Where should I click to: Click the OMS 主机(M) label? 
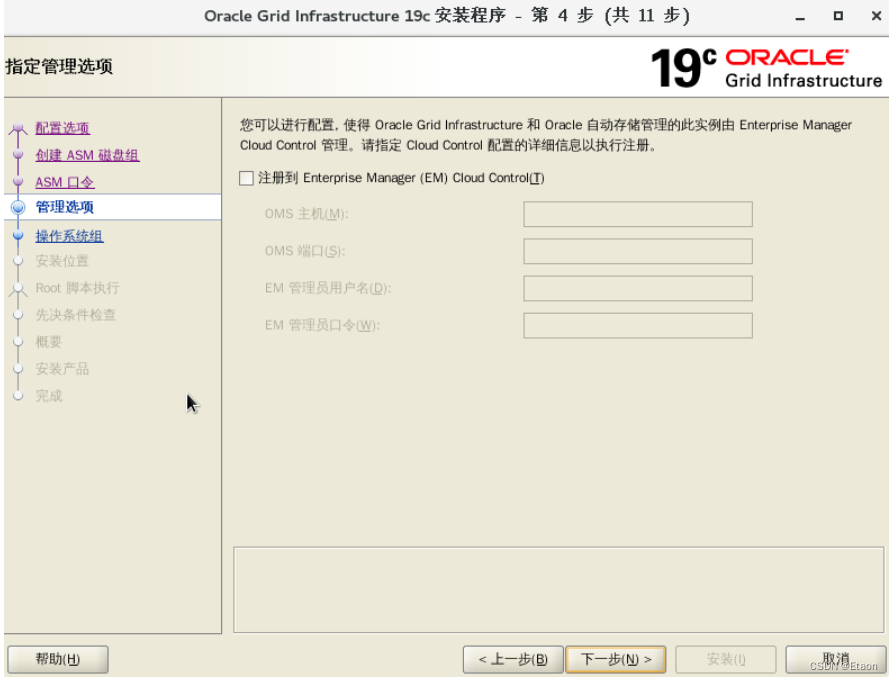(x=306, y=214)
